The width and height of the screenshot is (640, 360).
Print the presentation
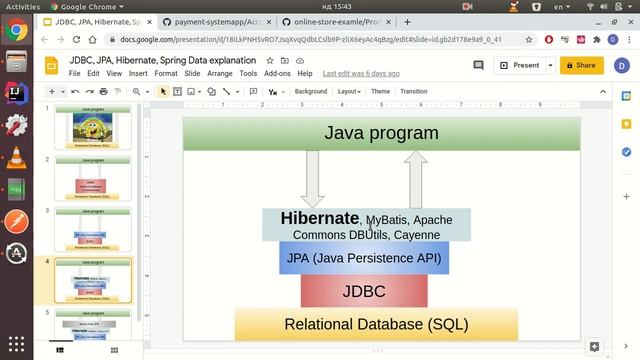click(x=104, y=91)
